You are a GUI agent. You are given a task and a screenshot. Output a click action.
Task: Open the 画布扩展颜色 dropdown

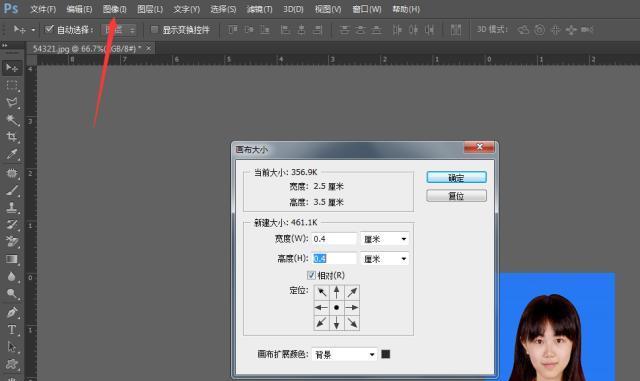tap(344, 354)
